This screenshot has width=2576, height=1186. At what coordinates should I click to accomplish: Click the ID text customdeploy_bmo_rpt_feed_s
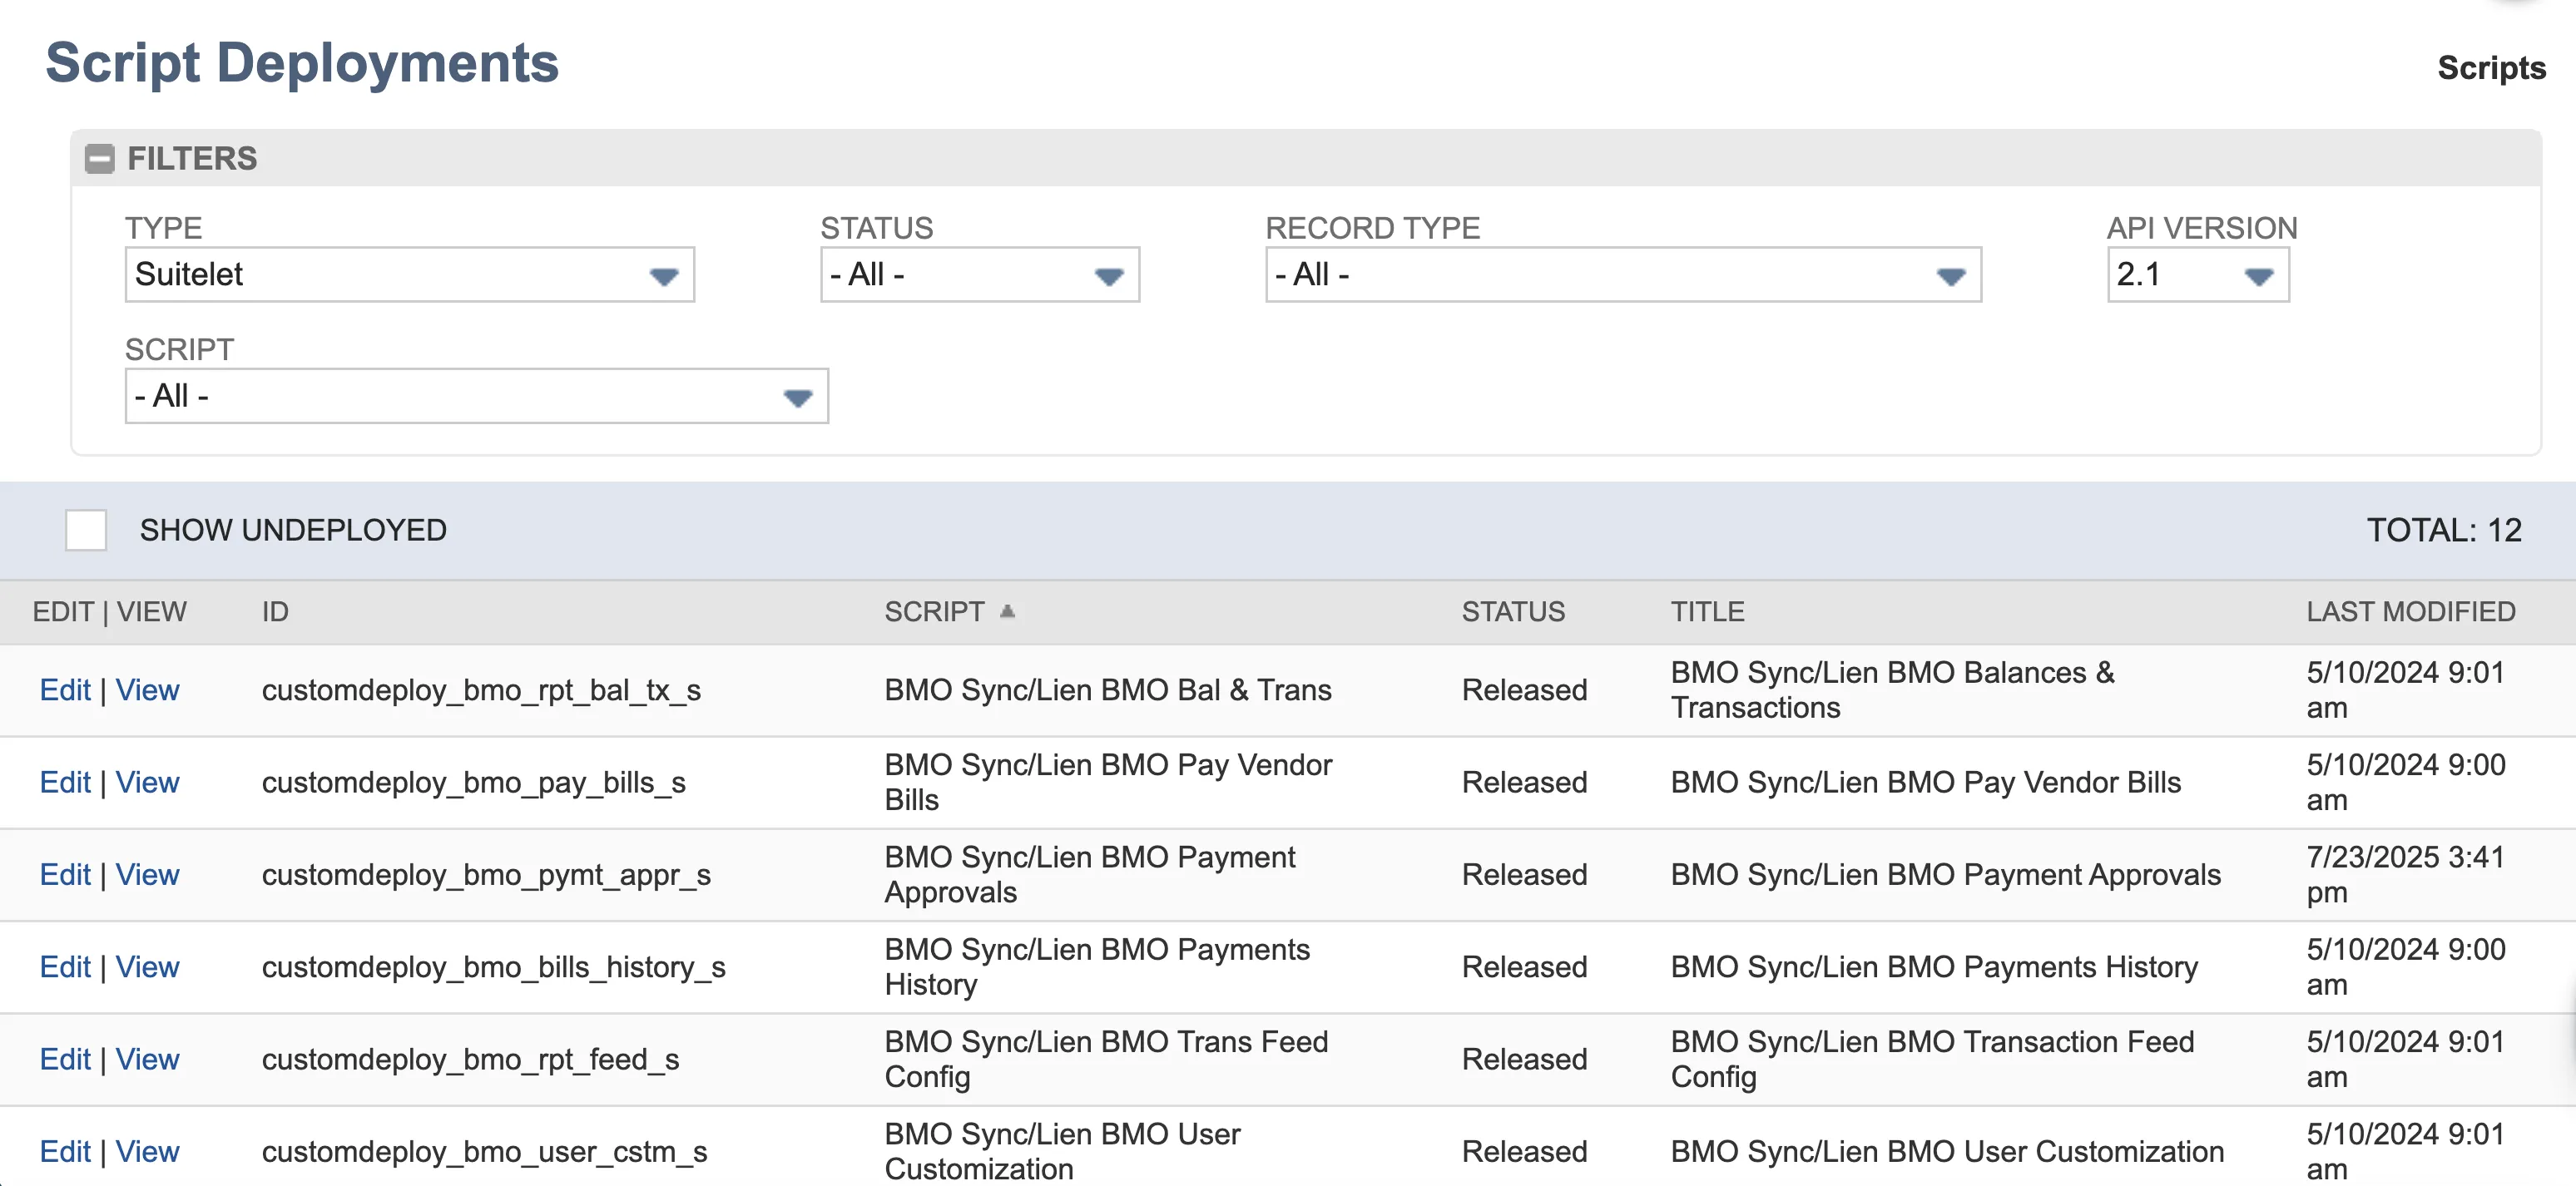[470, 1059]
